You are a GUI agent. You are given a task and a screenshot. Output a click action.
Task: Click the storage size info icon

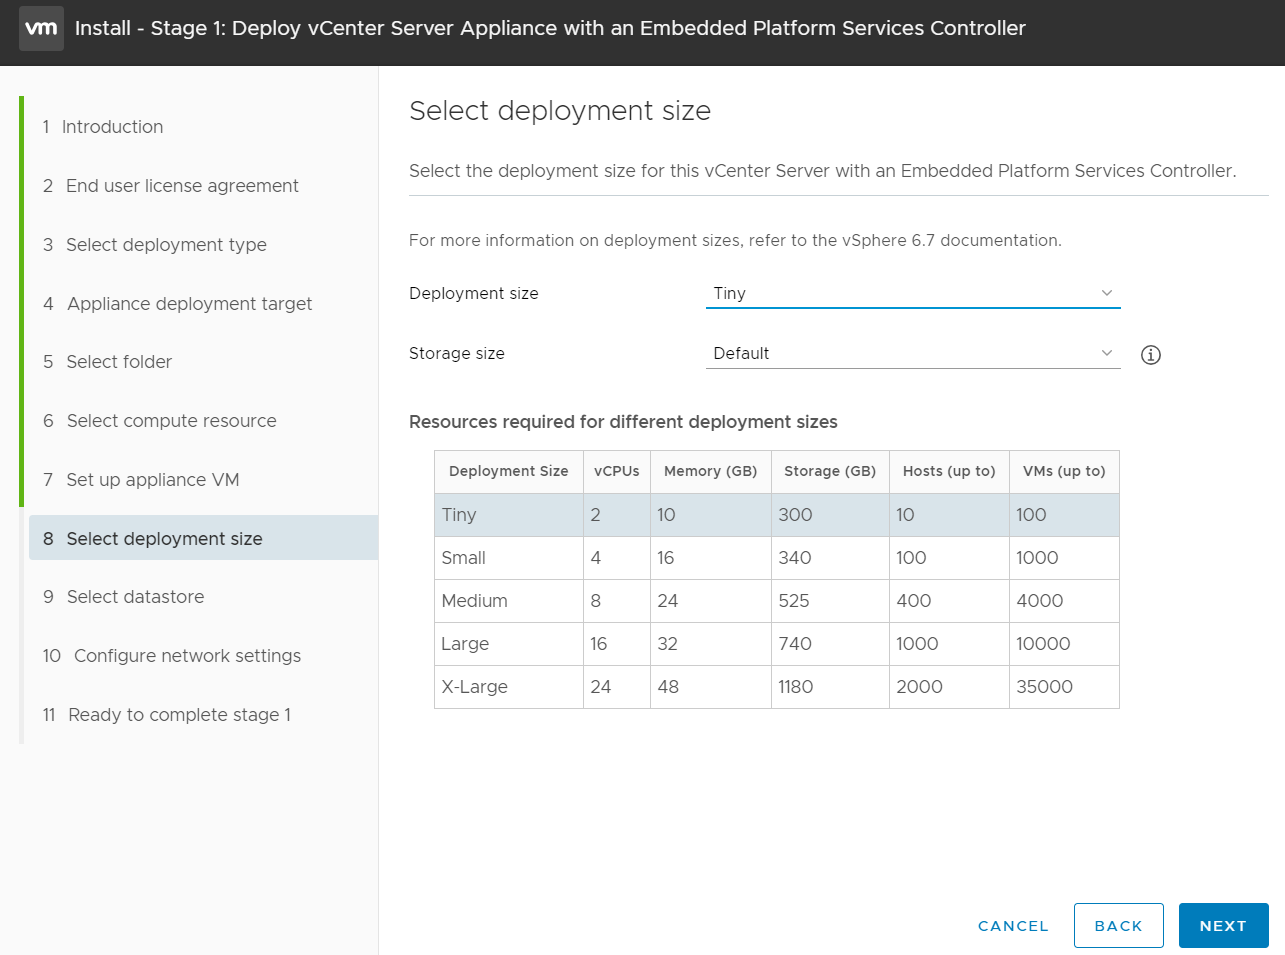pyautogui.click(x=1151, y=355)
